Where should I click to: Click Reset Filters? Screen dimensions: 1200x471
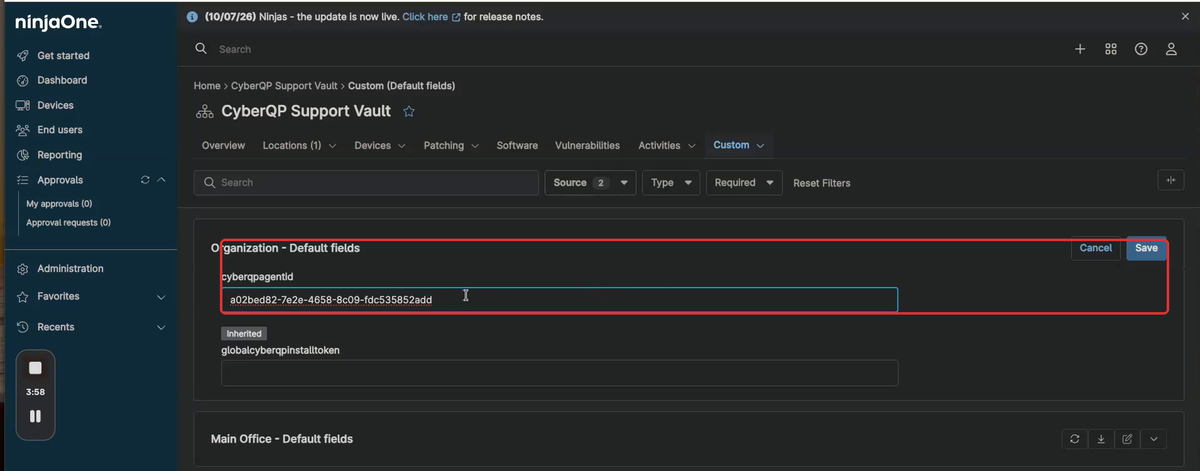(x=822, y=183)
